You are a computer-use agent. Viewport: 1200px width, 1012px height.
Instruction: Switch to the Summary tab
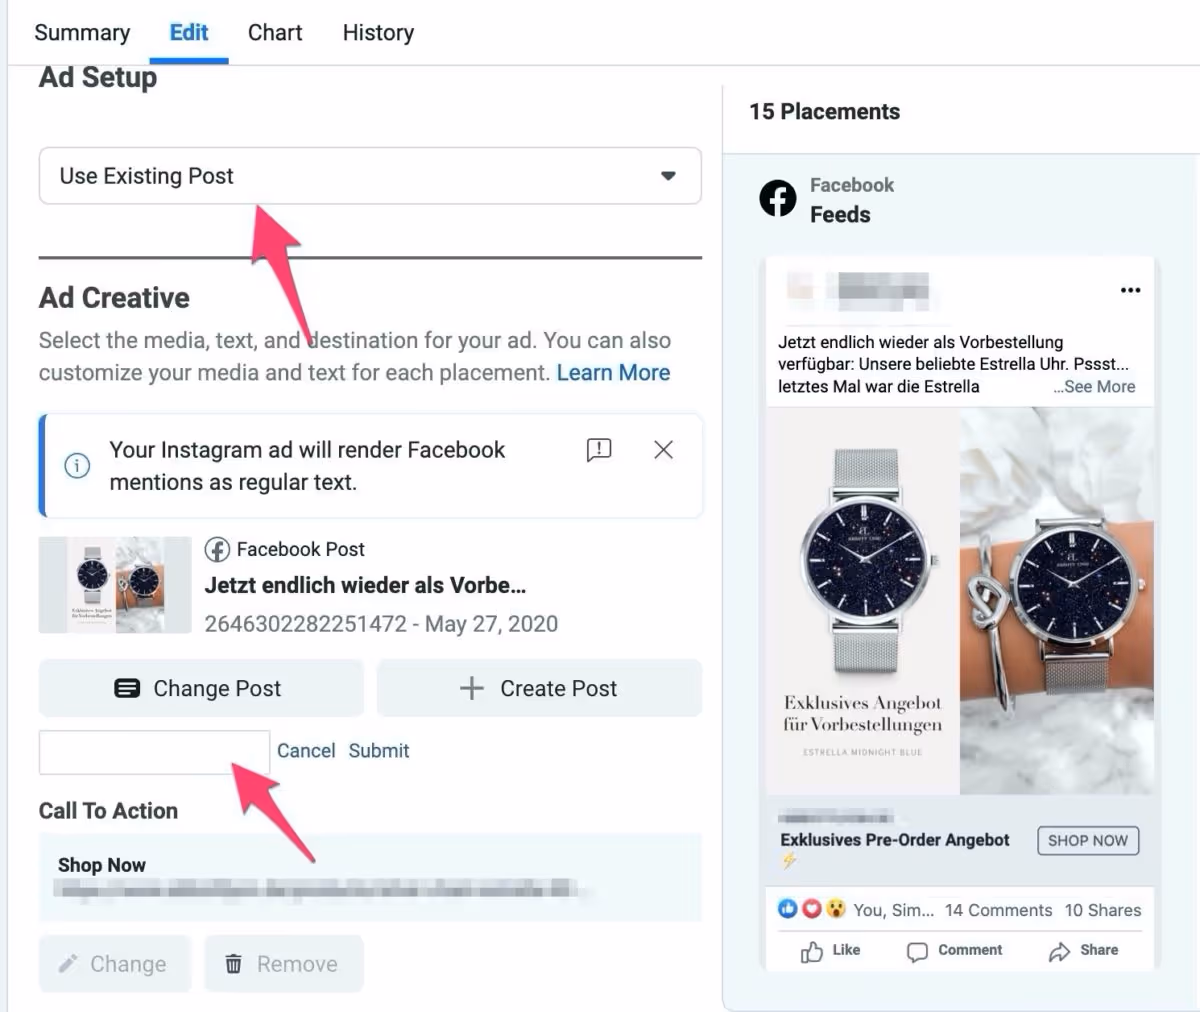pyautogui.click(x=82, y=32)
